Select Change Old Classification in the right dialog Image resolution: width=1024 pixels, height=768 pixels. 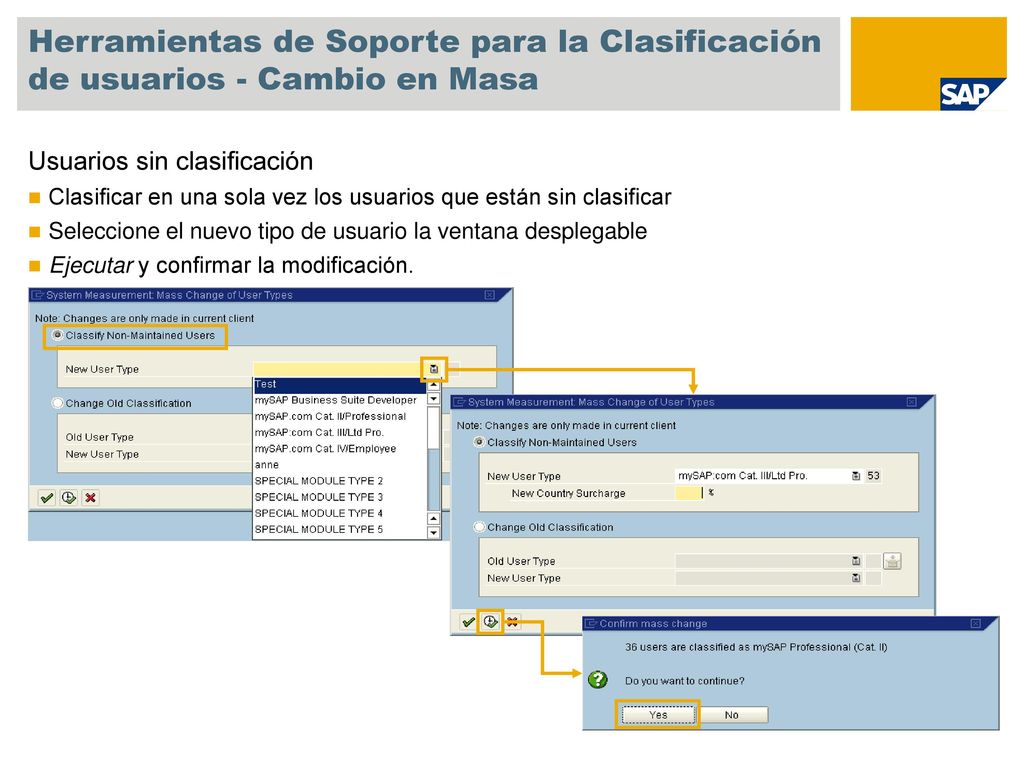tap(479, 527)
